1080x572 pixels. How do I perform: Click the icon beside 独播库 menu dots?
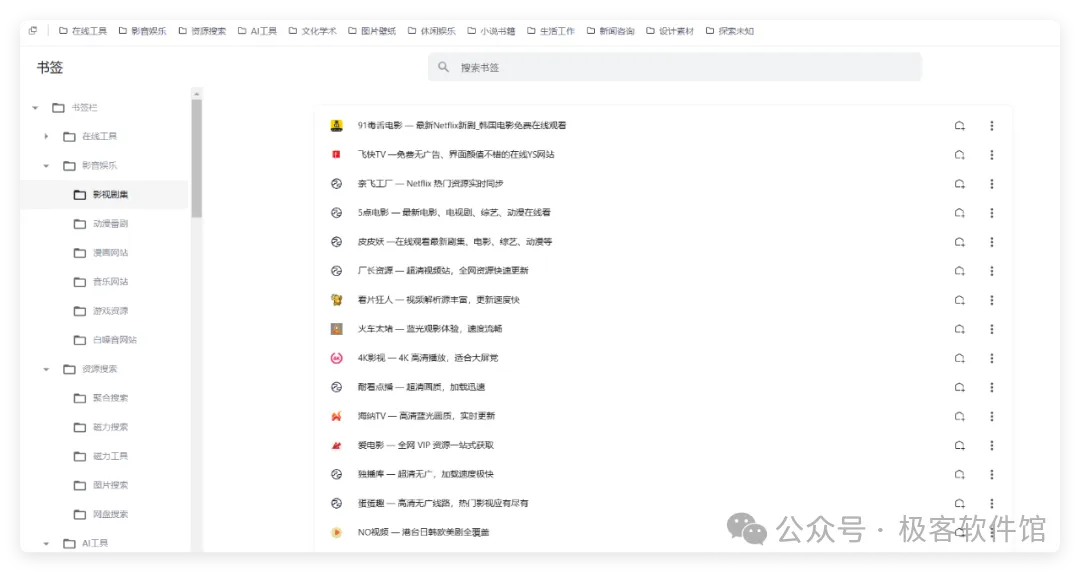click(x=959, y=474)
